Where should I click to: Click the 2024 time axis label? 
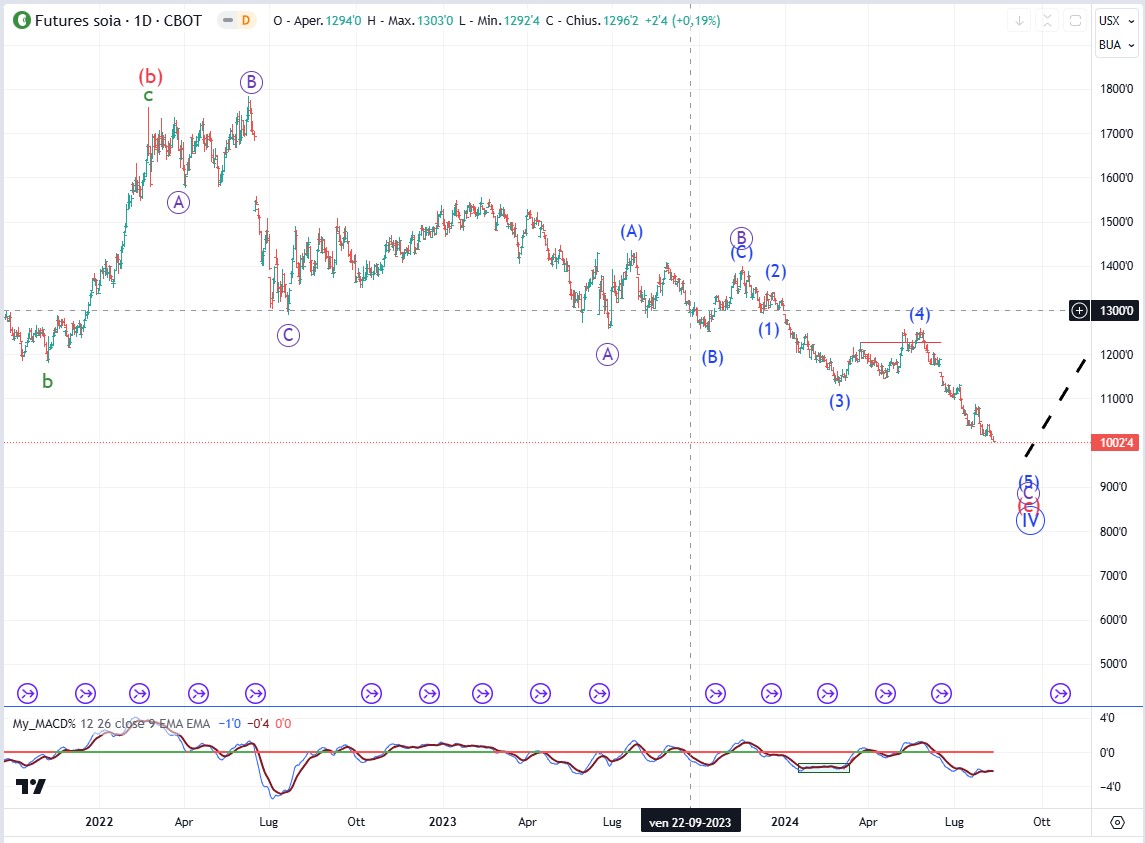pyautogui.click(x=785, y=822)
